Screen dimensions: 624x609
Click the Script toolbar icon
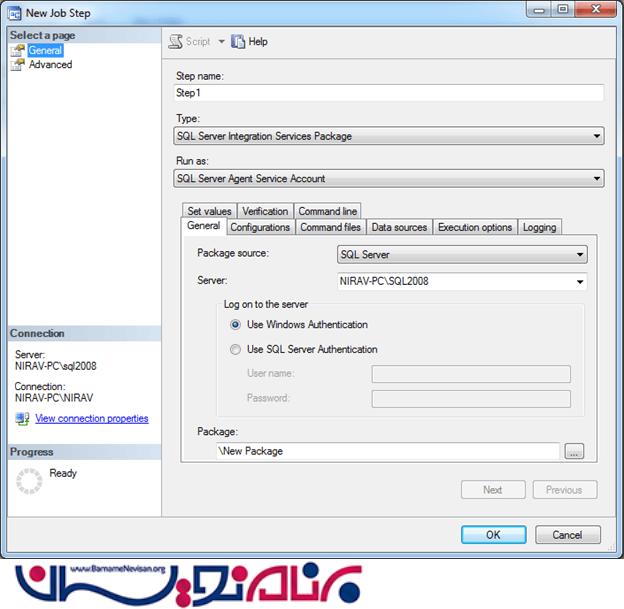pos(176,41)
